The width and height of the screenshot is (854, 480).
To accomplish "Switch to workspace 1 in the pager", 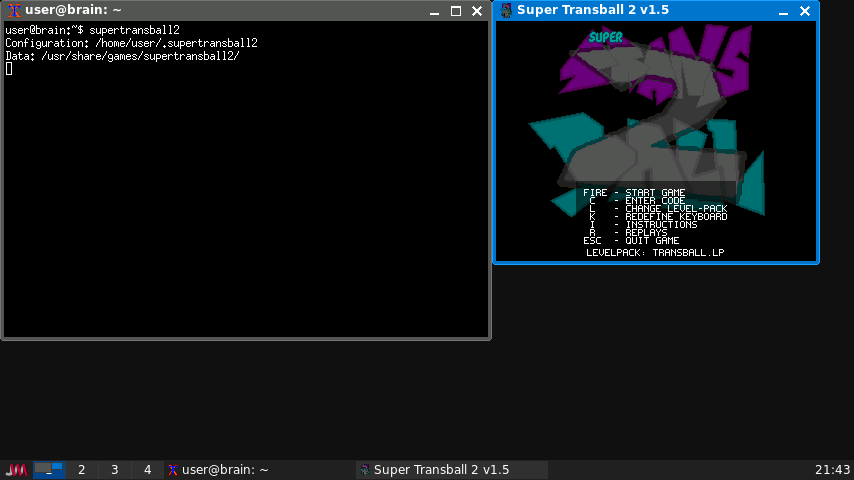I will coord(49,470).
